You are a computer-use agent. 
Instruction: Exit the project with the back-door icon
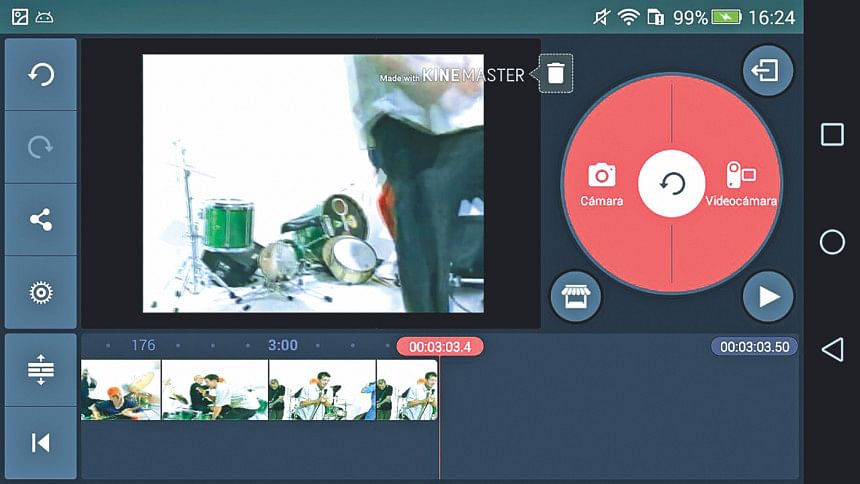(767, 72)
